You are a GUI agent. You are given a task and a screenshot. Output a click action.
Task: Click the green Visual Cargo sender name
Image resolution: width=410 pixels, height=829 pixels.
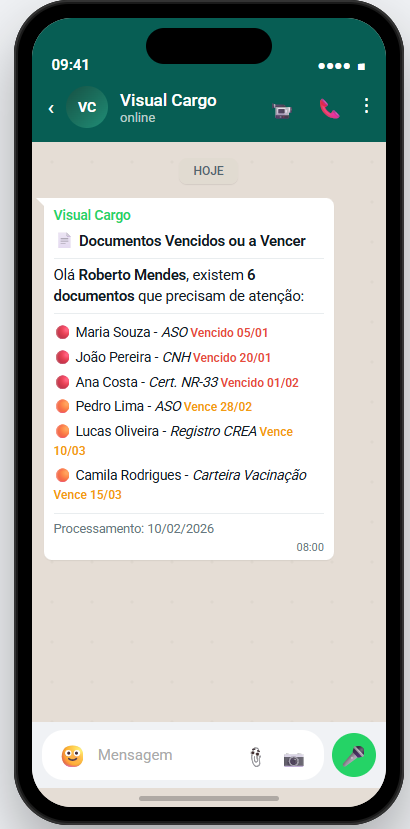[92, 215]
